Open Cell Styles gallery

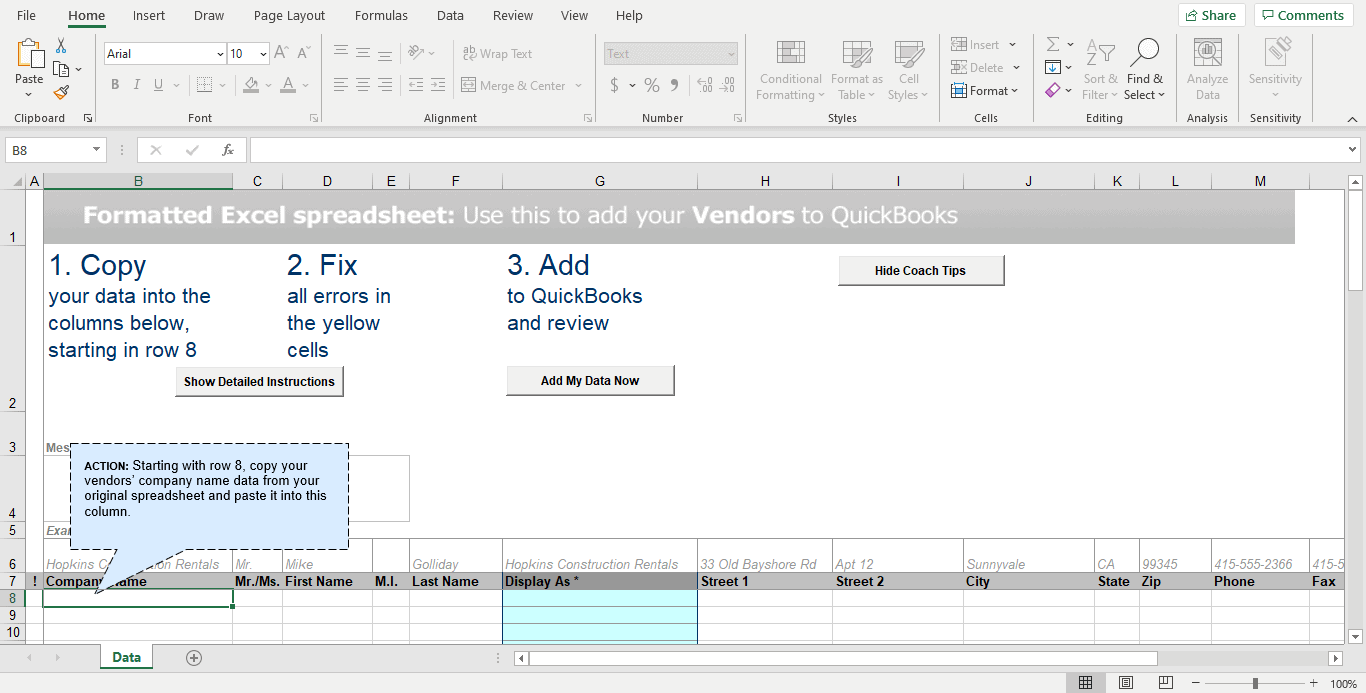(908, 71)
